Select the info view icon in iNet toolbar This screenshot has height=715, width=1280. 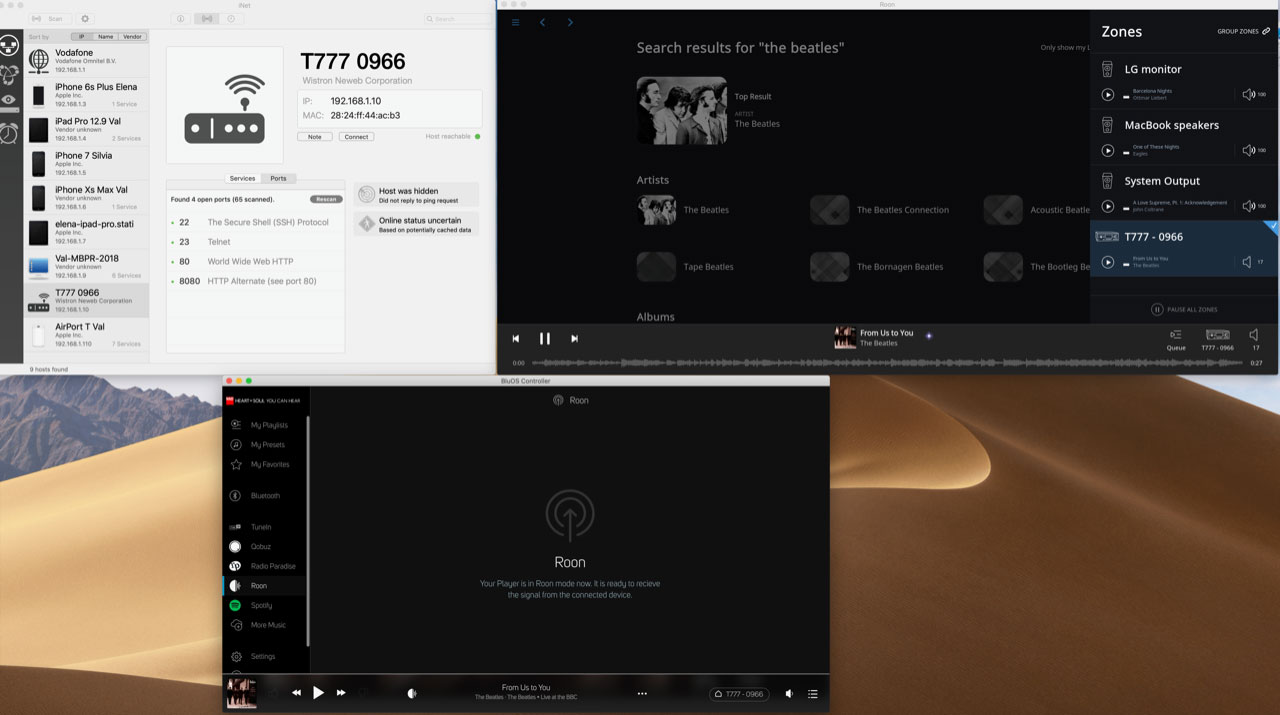181,19
